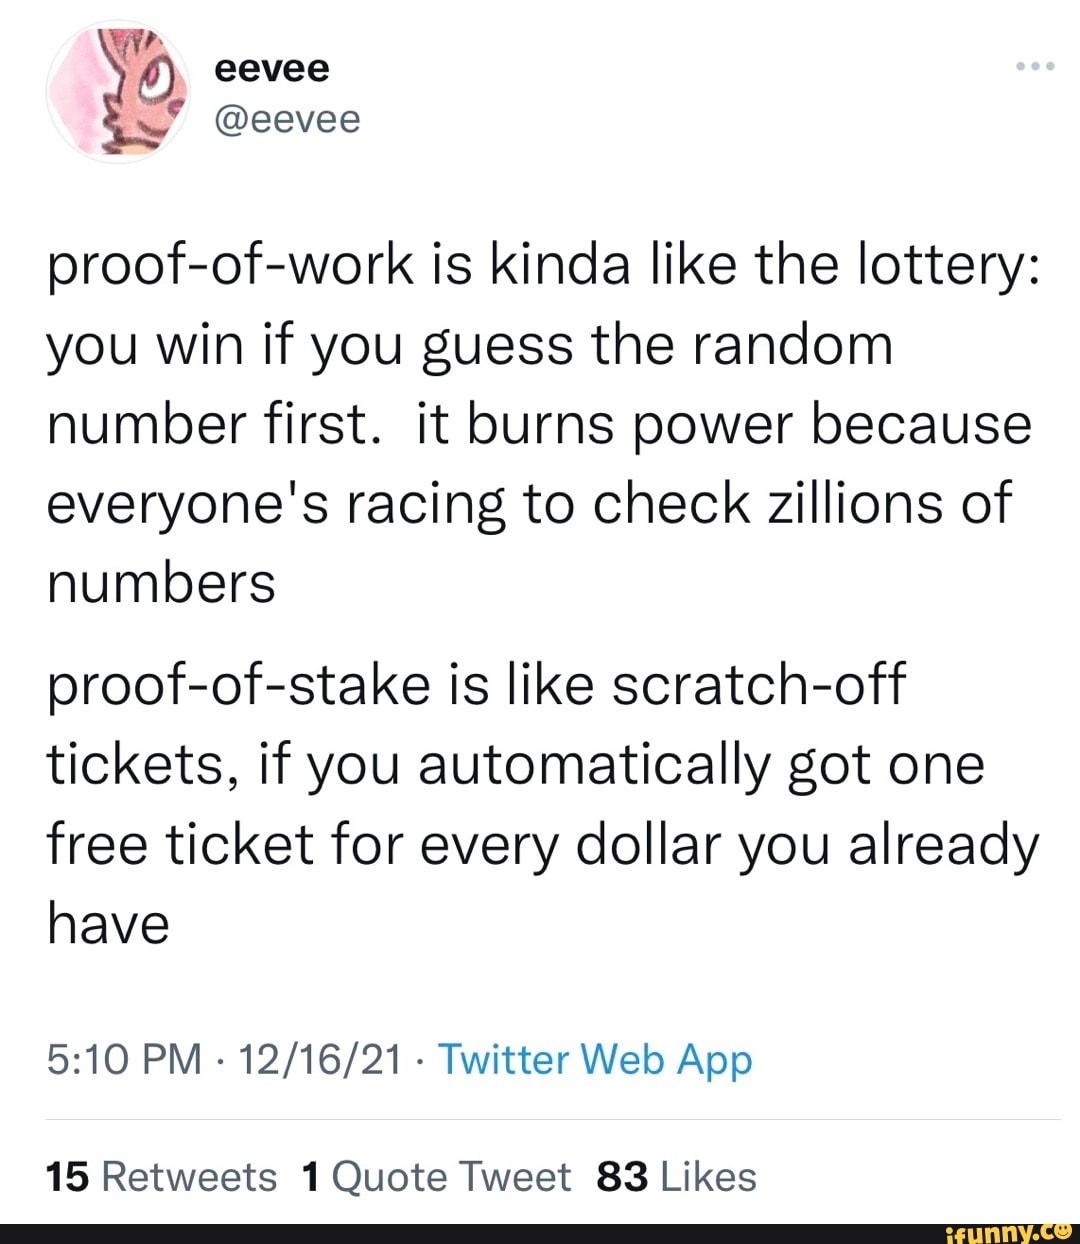
Task: Click the word "random" in the tweet
Action: pyautogui.click(x=790, y=346)
